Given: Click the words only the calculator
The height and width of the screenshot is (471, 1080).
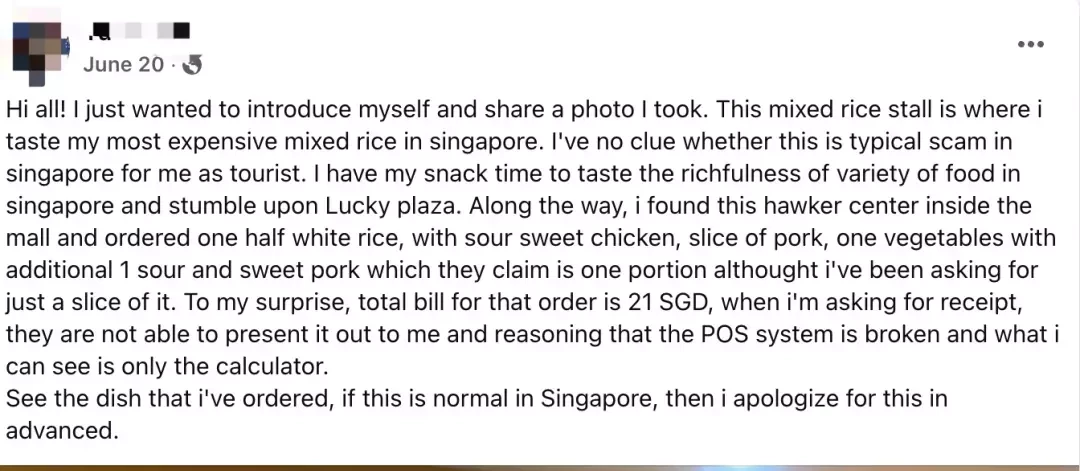Looking at the screenshot, I should 222,366.
